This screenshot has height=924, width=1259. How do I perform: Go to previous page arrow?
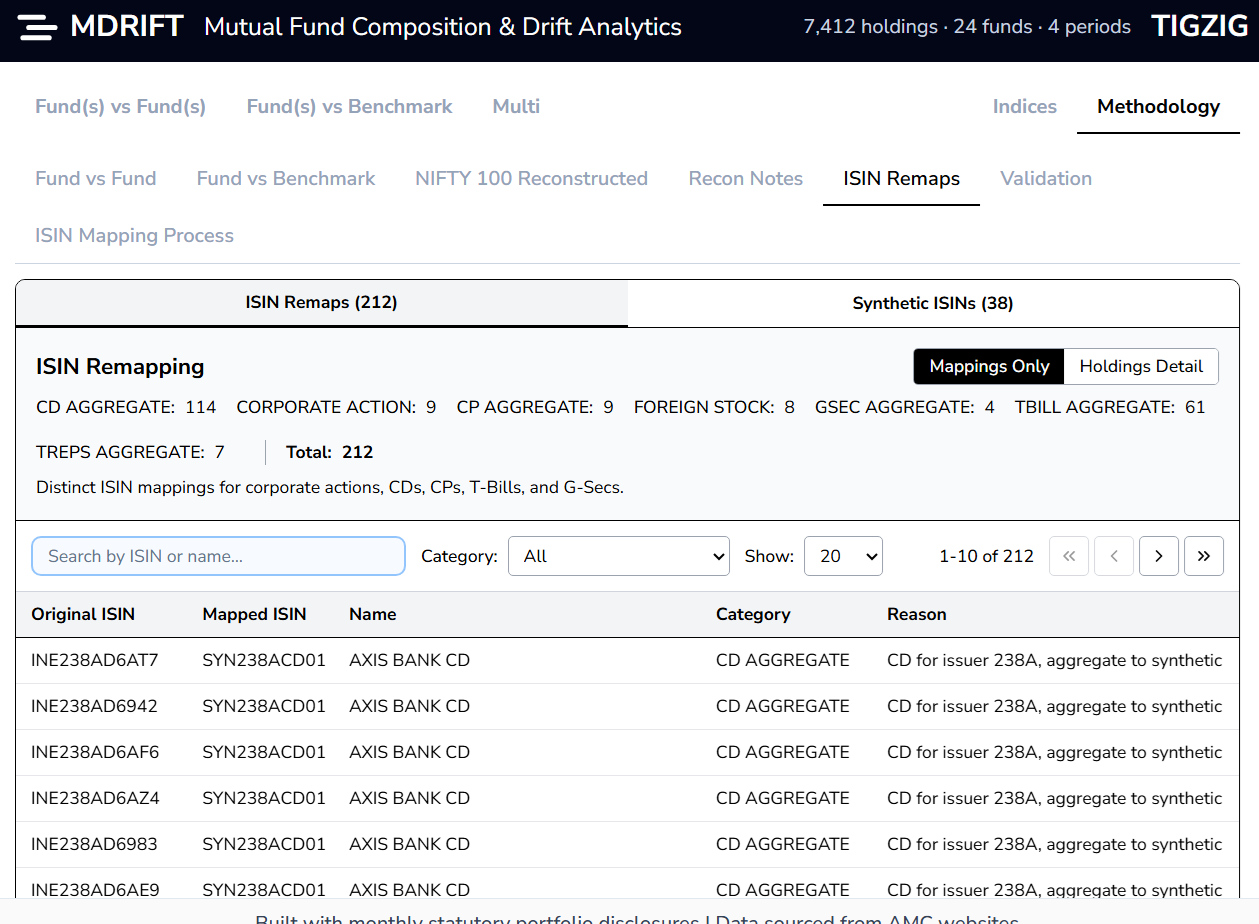(x=1113, y=556)
